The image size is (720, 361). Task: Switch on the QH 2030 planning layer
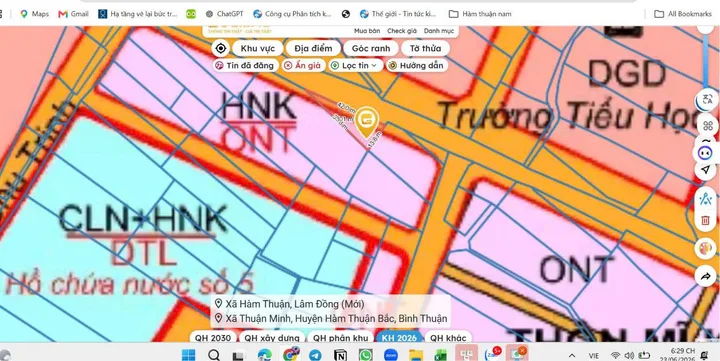[x=213, y=338]
